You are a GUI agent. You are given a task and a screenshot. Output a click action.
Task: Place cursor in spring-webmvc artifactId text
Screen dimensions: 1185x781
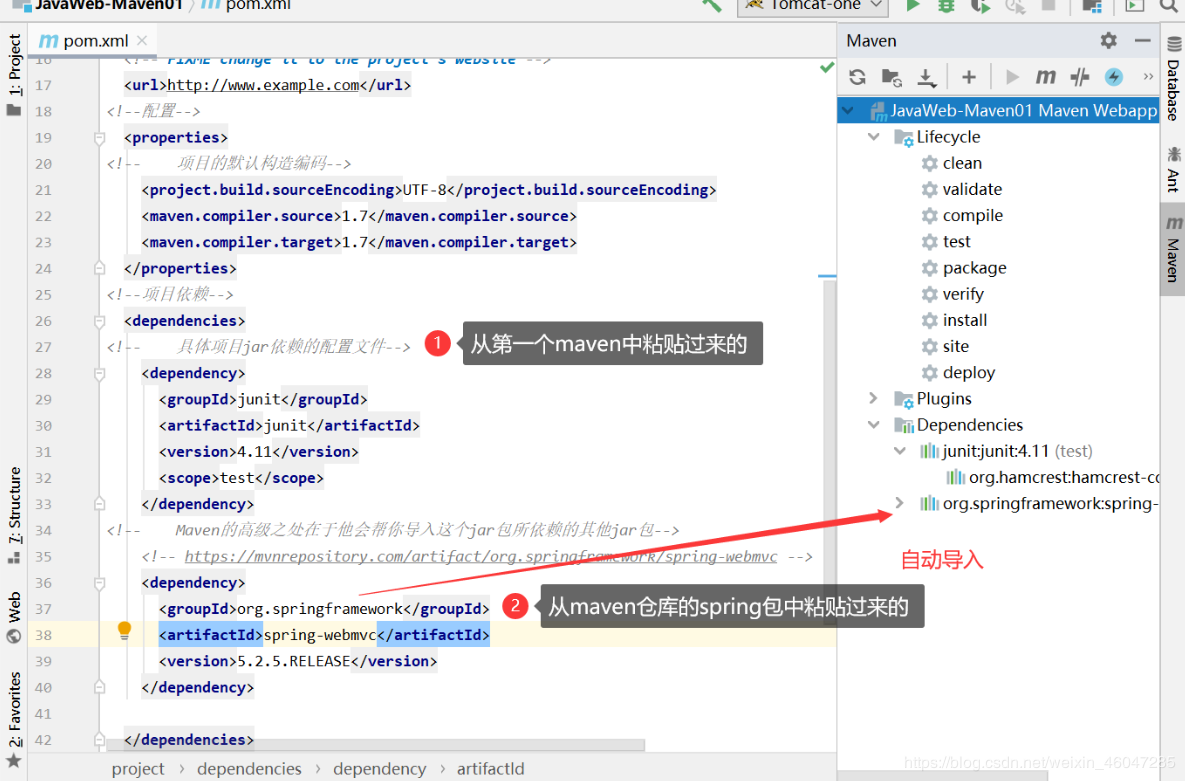pyautogui.click(x=320, y=635)
